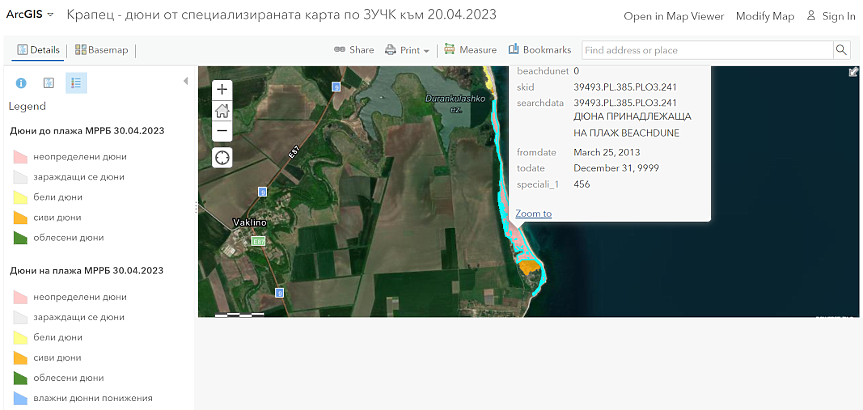Expand the Print dropdown
The height and width of the screenshot is (410, 863).
[407, 50]
